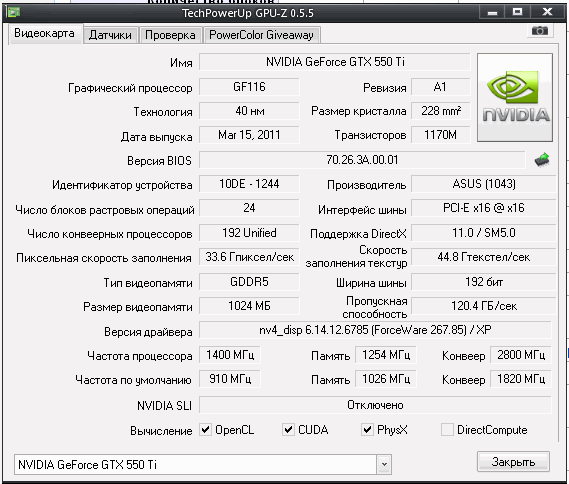Click the ROPs value 24
569x484 pixels.
coord(249,208)
